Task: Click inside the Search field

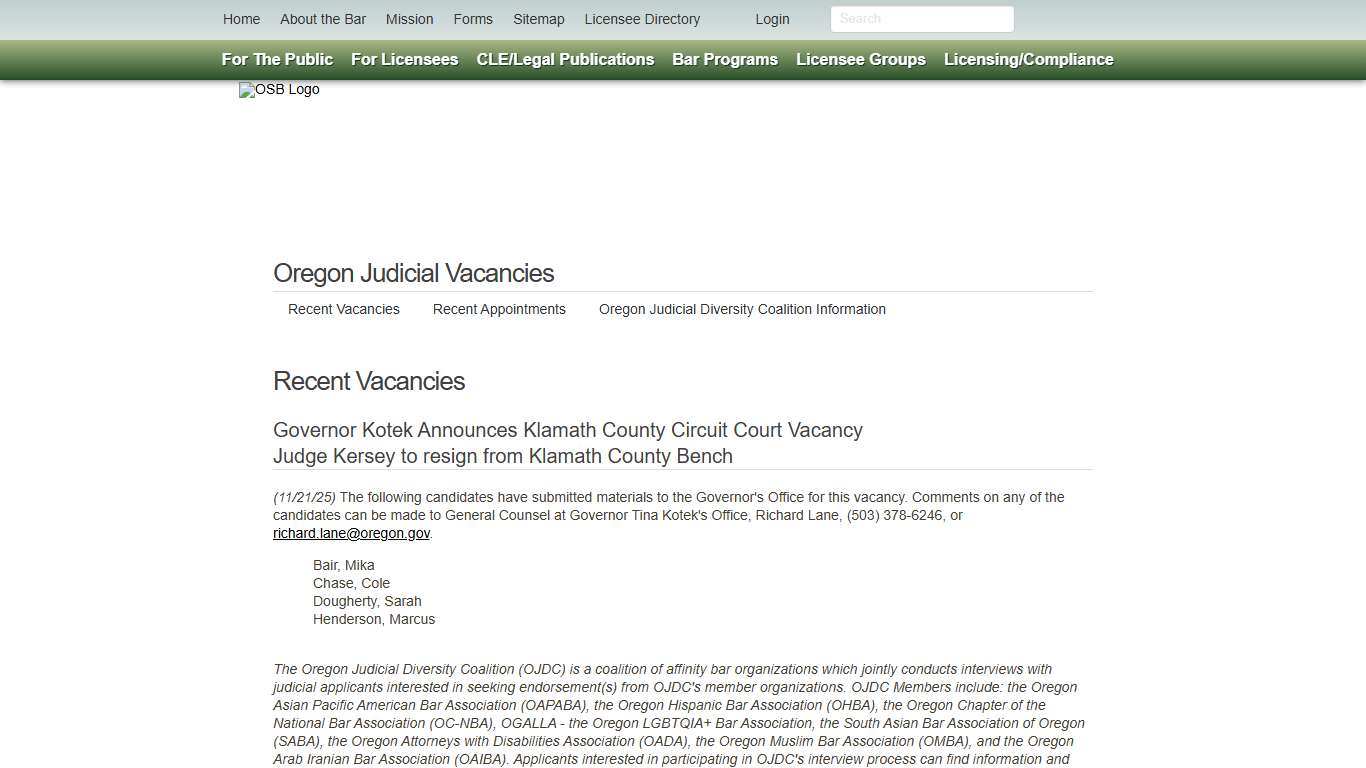Action: click(921, 19)
